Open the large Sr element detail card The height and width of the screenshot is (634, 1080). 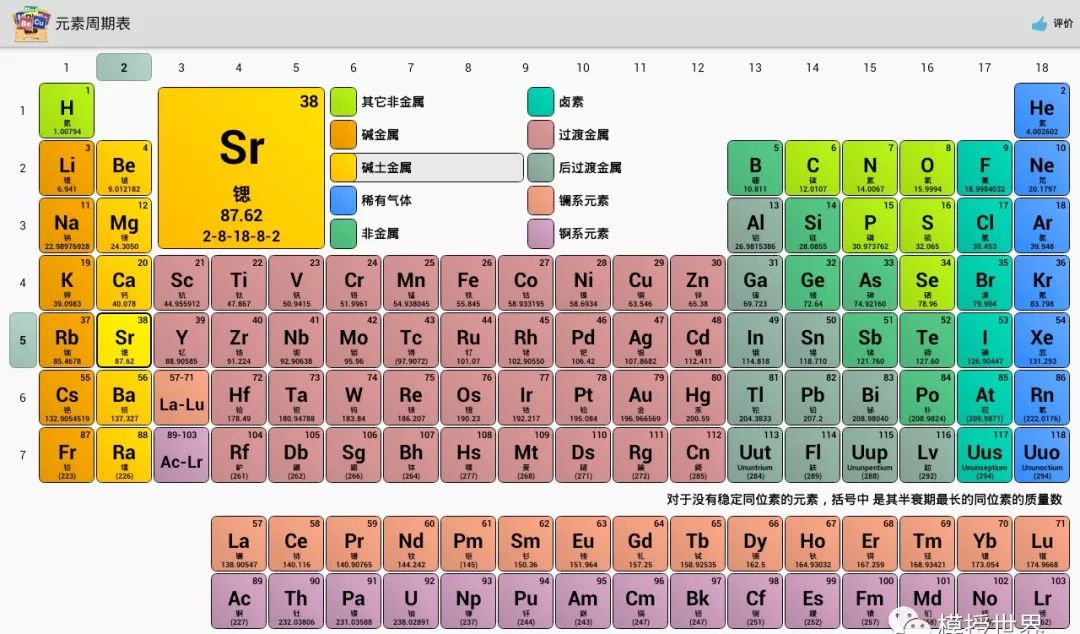click(x=241, y=167)
